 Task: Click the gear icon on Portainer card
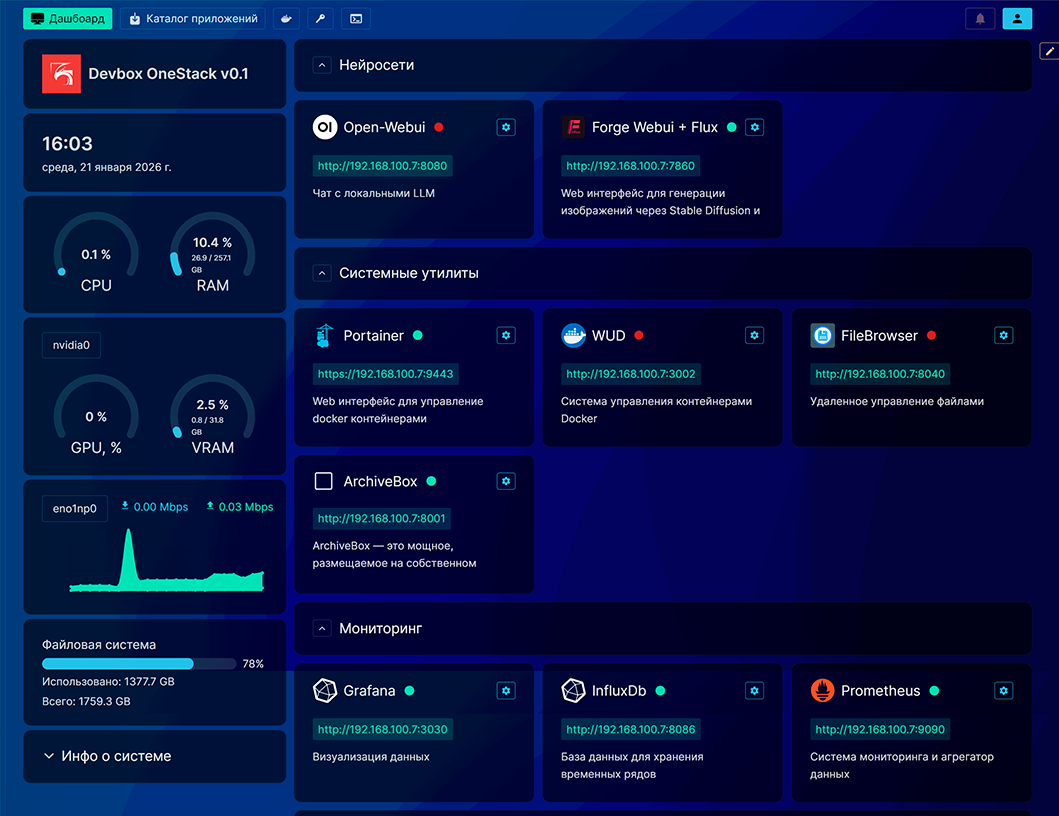tap(506, 336)
